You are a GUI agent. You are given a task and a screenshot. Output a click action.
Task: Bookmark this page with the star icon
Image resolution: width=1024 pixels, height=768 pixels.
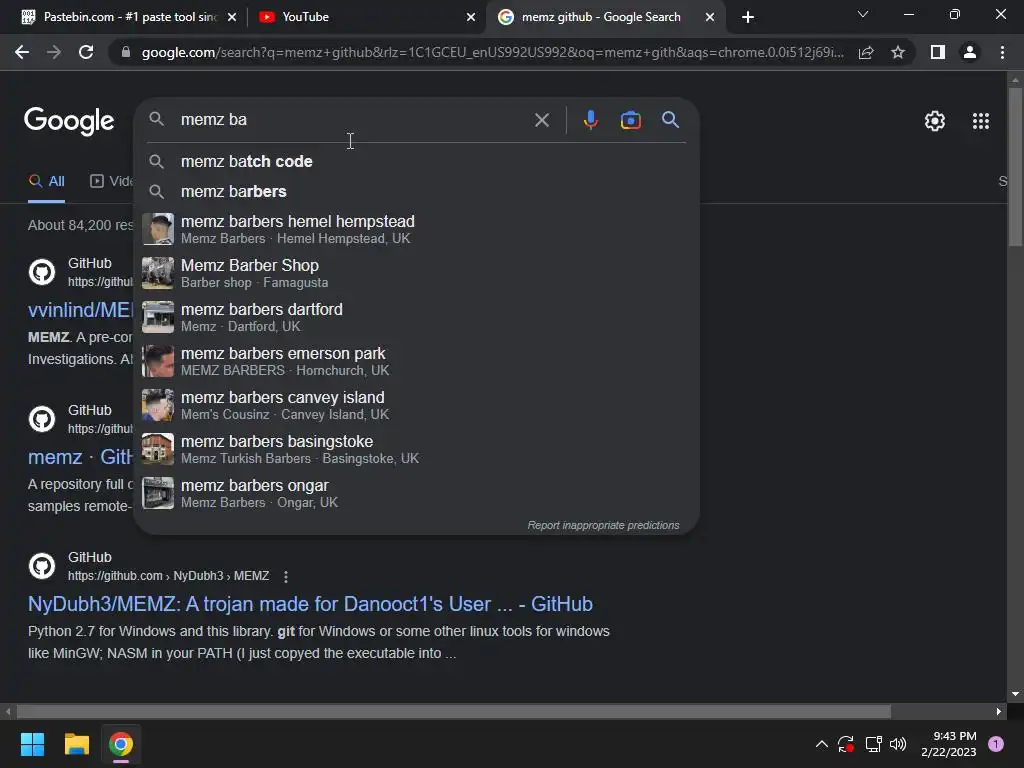[898, 52]
